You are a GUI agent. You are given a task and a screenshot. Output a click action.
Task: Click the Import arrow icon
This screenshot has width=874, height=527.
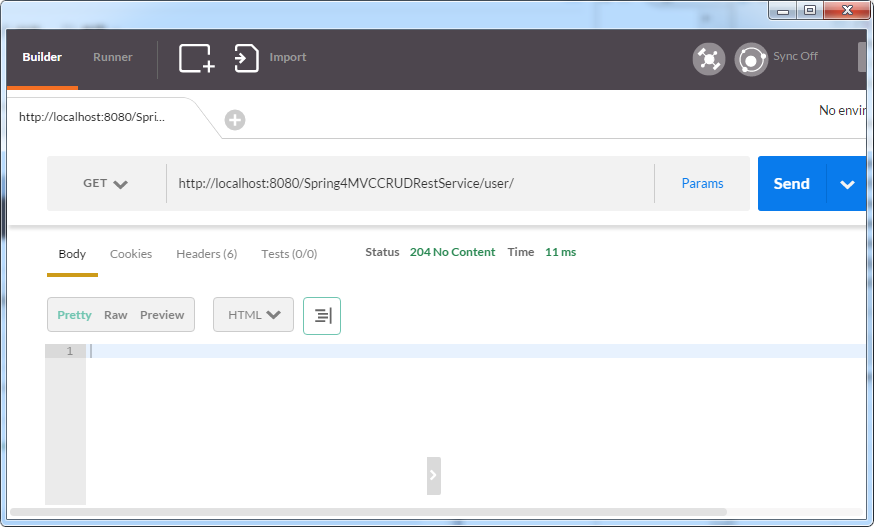[246, 58]
